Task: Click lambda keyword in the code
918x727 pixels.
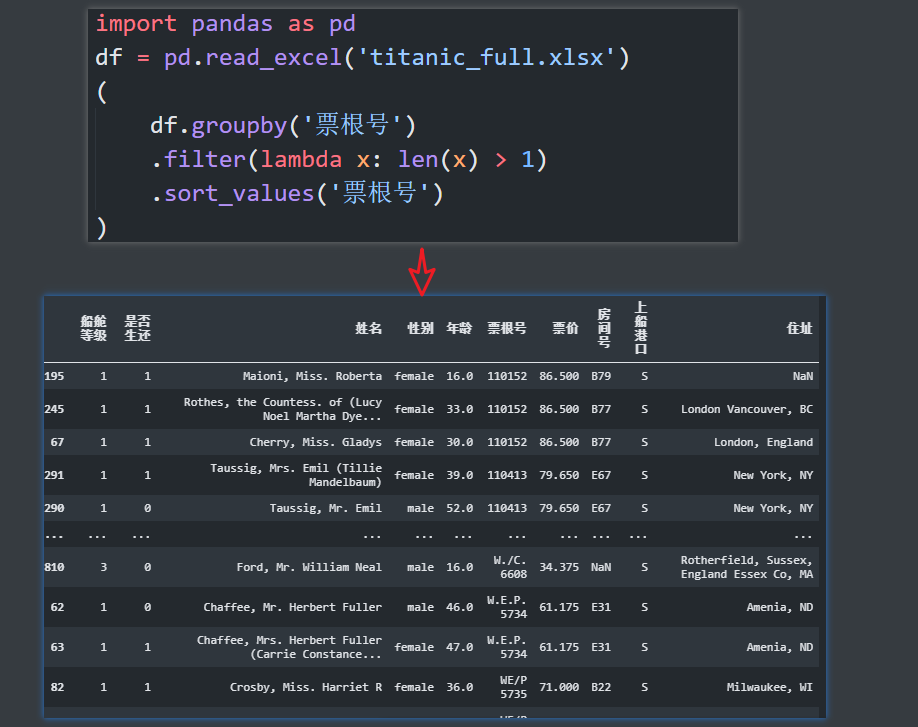Action: click(301, 160)
